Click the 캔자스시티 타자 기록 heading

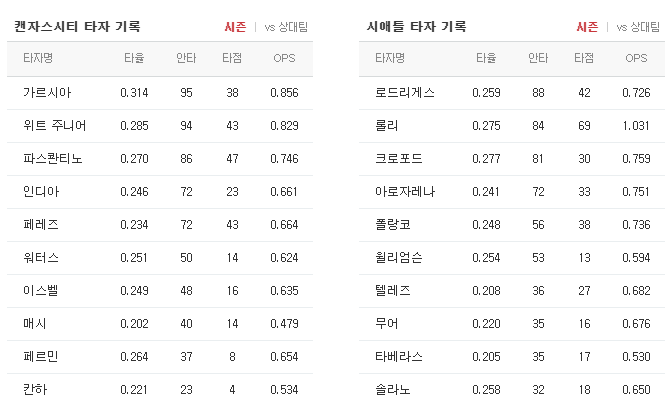pos(77,26)
